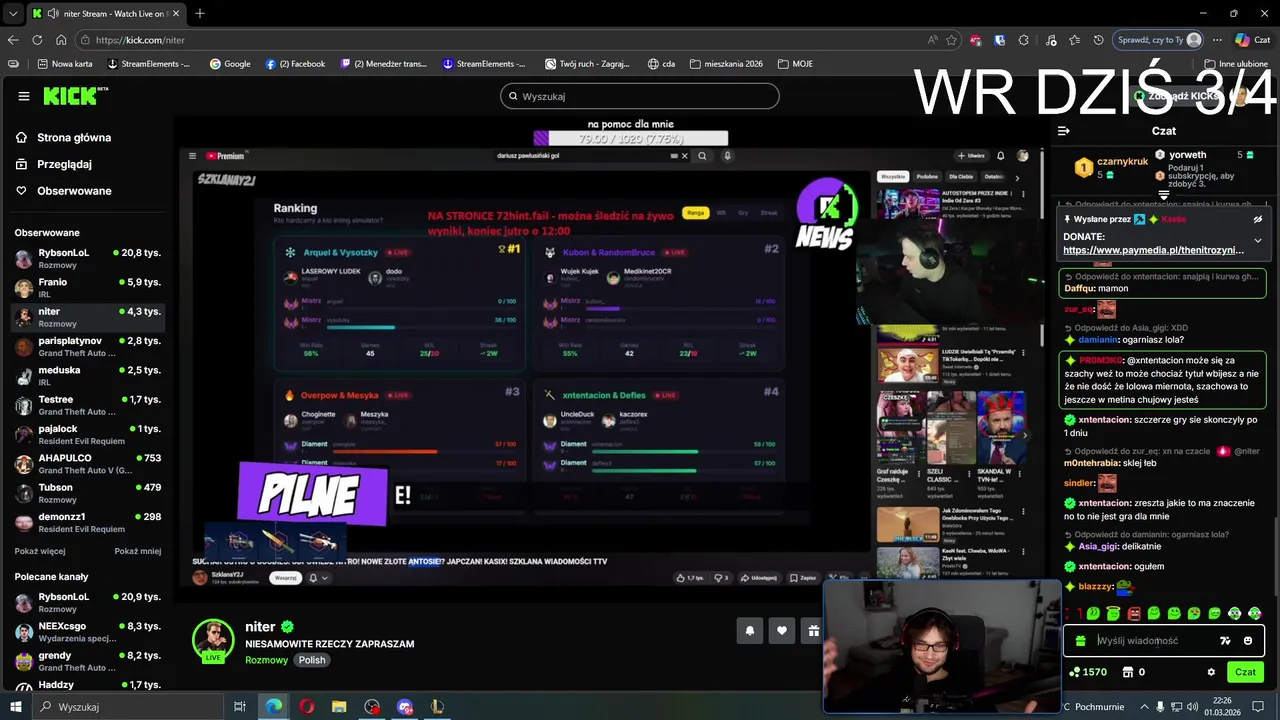Viewport: 1280px width, 720px height.
Task: Go to Strona główna in sidebar
Action: coord(64,138)
